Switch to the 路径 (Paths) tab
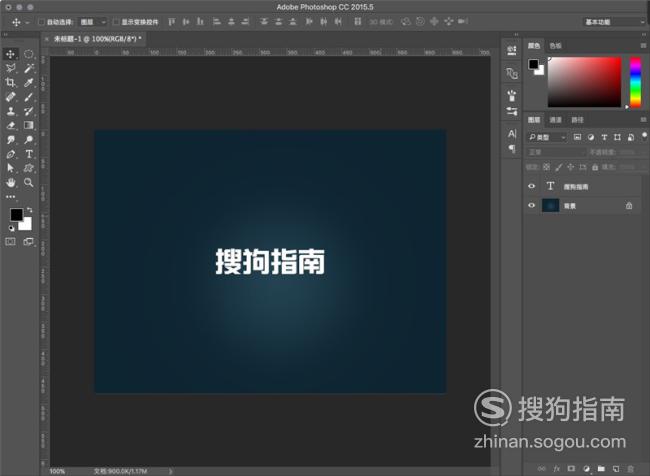 577,120
